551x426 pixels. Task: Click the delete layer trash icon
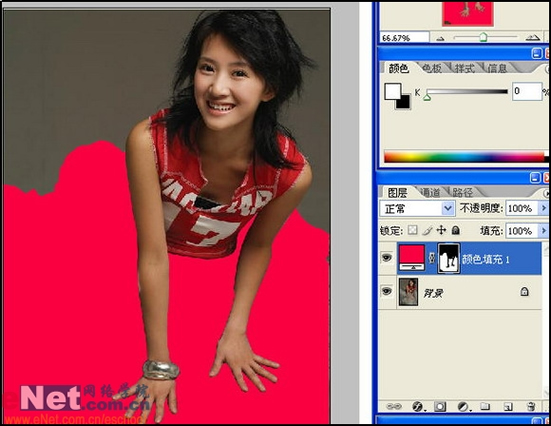[x=531, y=407]
